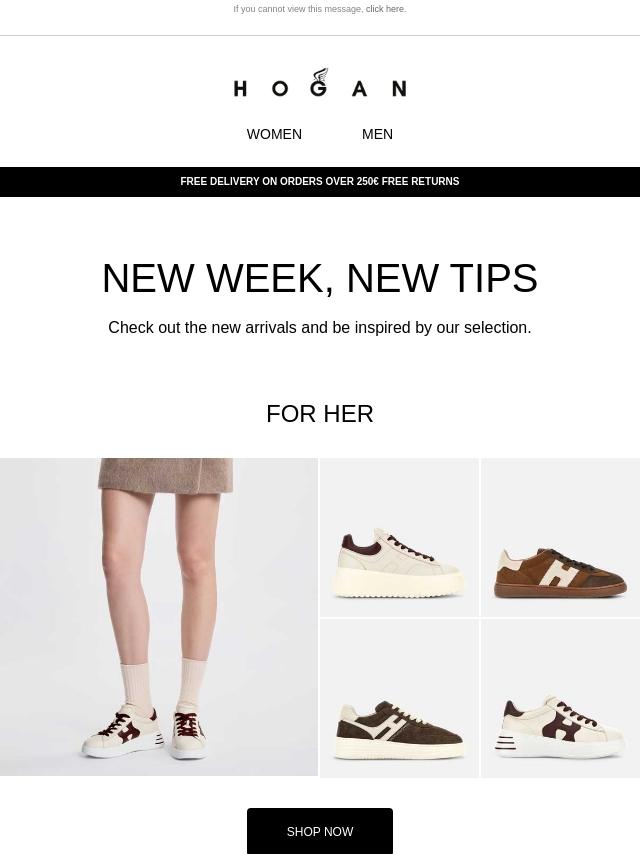
Task: Click the letter A in Hogan logo
Action: point(359,88)
